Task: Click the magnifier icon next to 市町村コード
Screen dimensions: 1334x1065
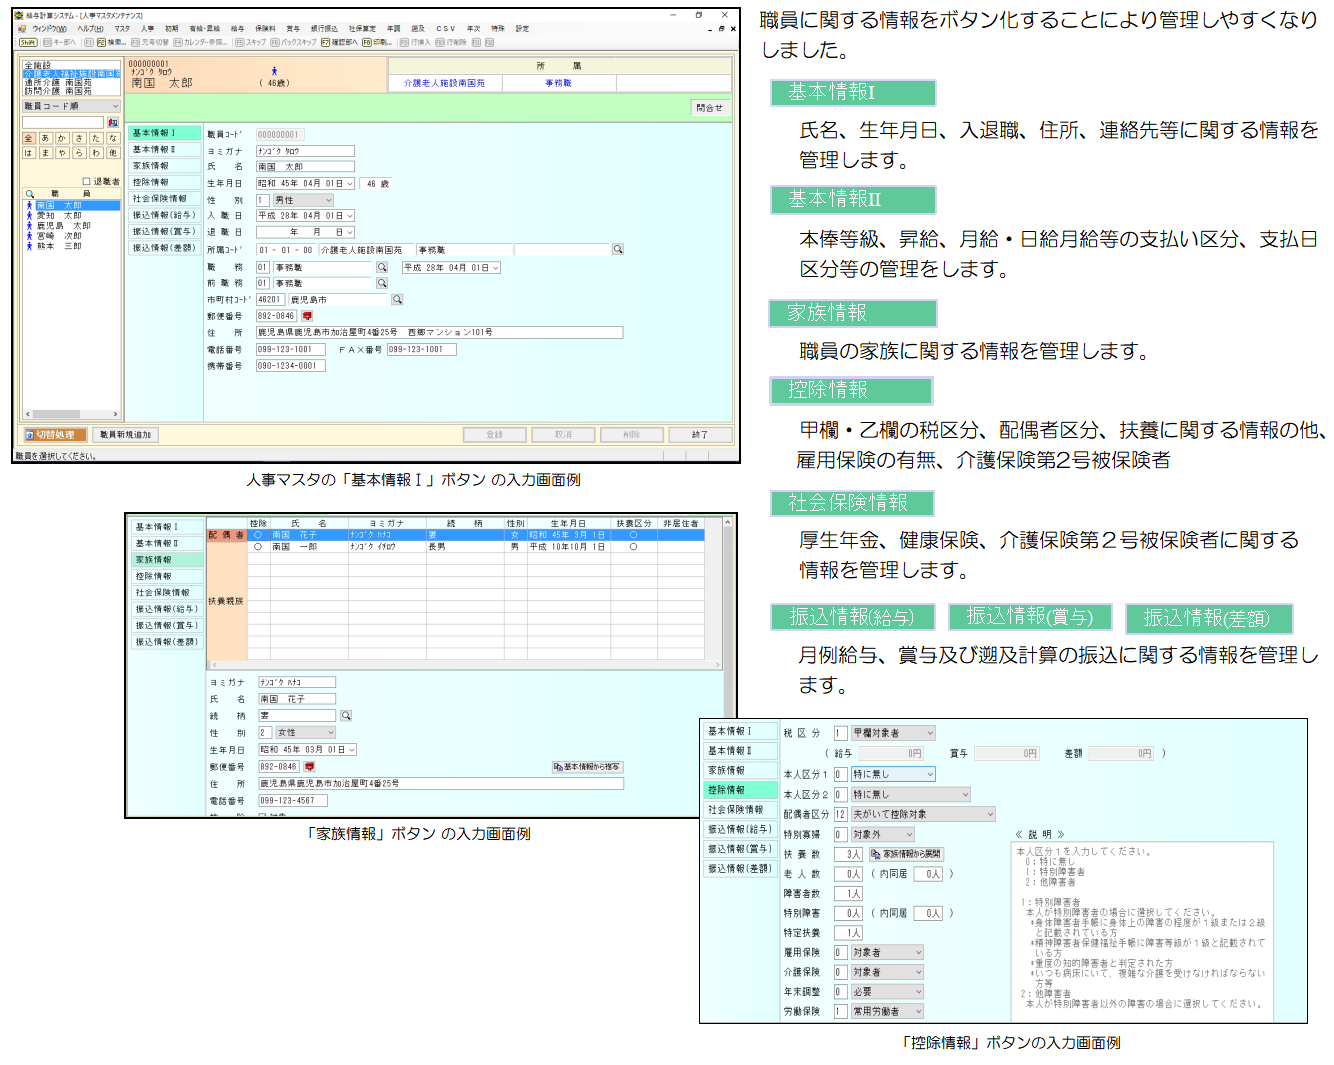Action: click(x=397, y=300)
